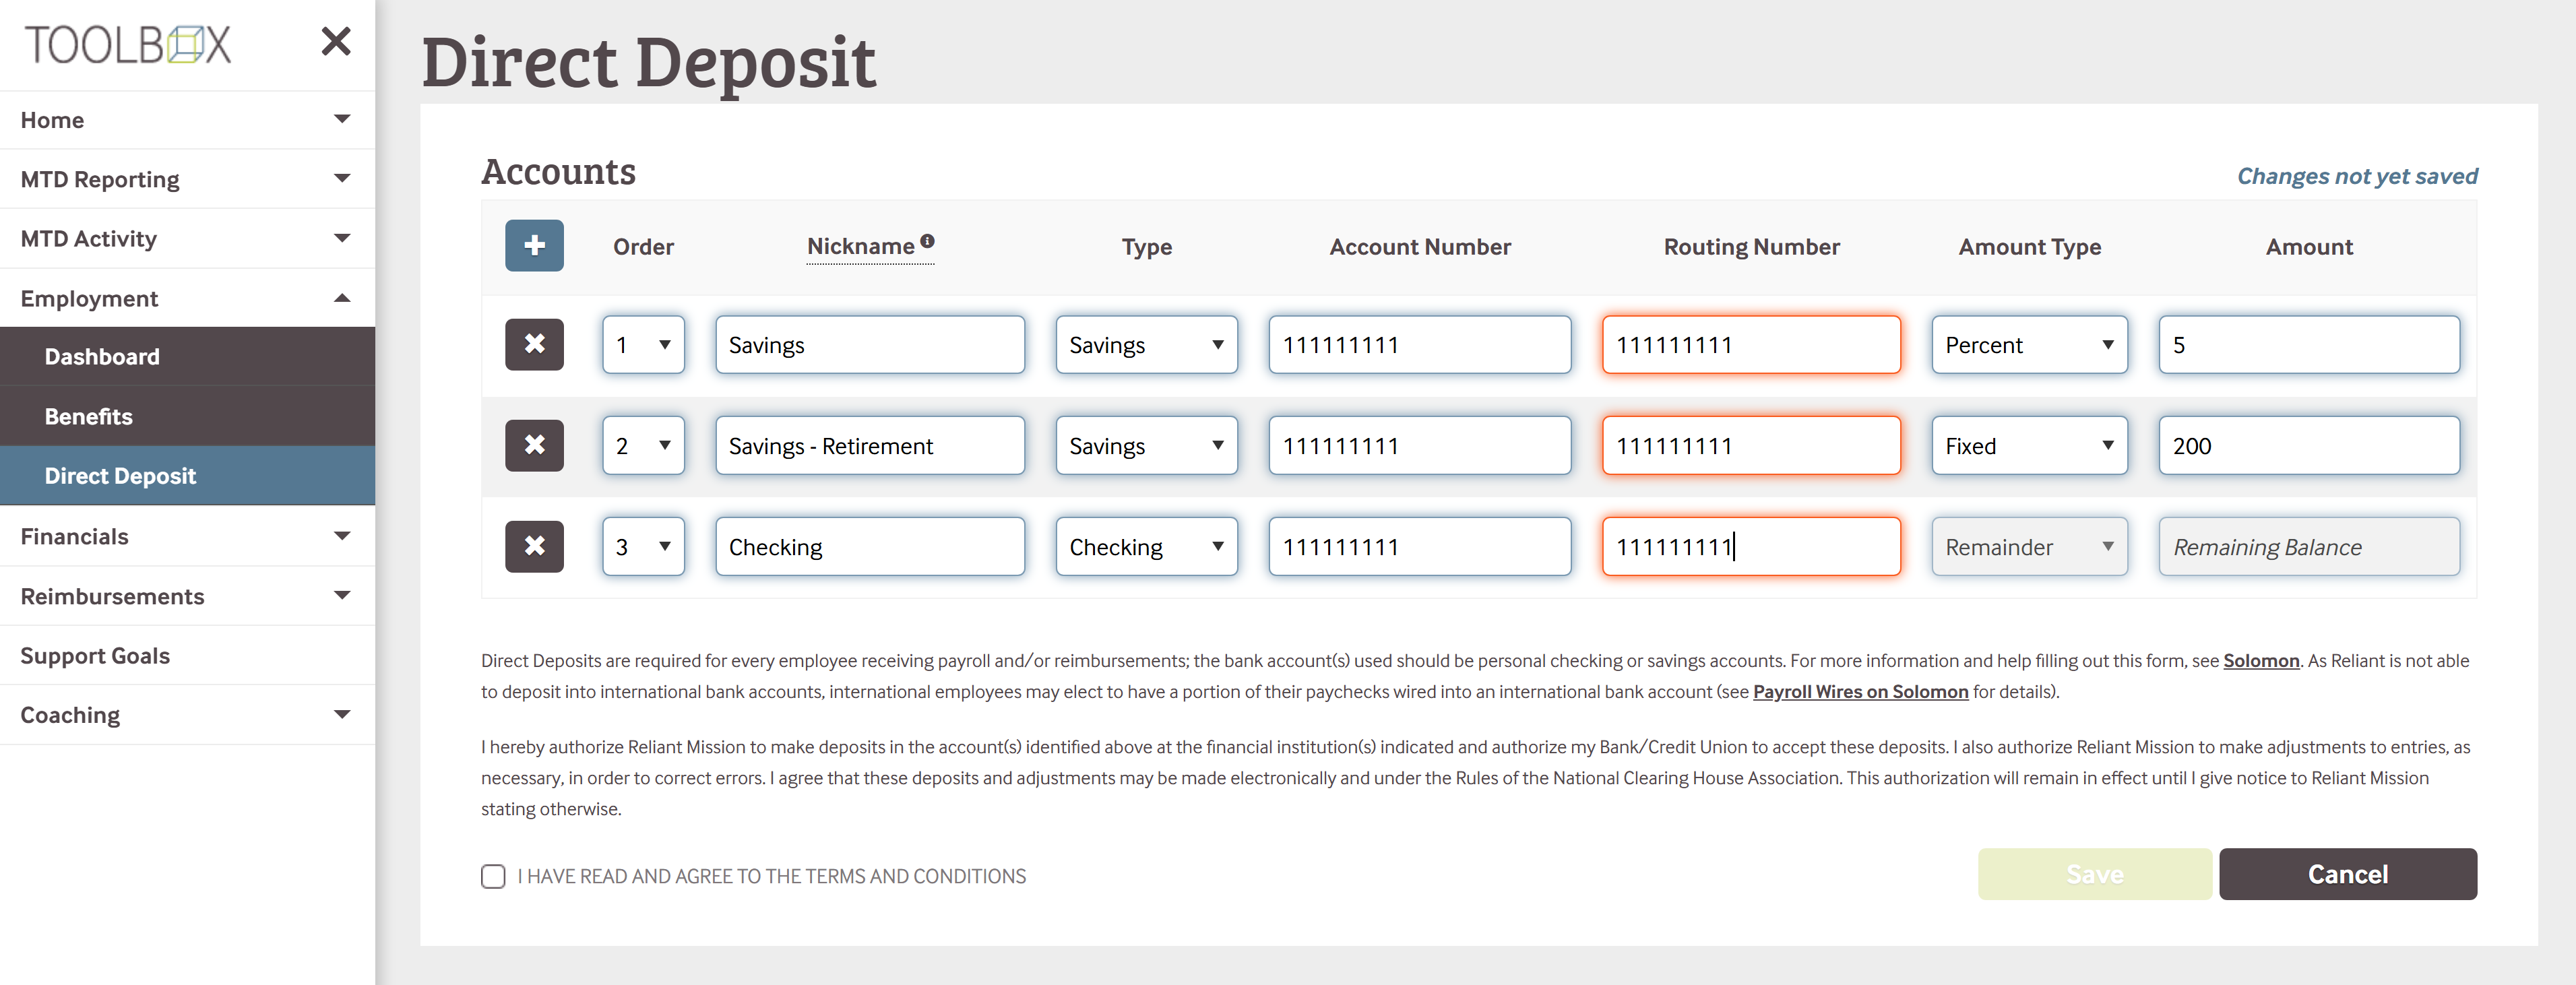This screenshot has height=985, width=2576.
Task: Close the Toolbox sidebar with X
Action: coord(336,42)
